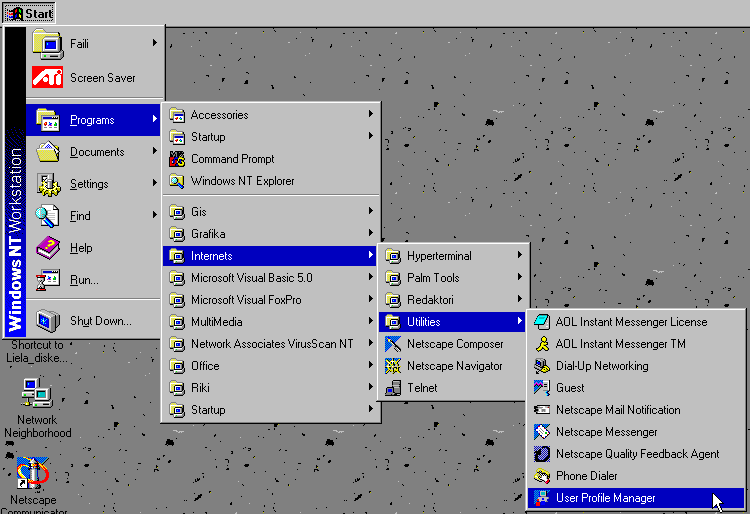The width and height of the screenshot is (750, 514).
Task: Expand the Accessories submenu arrow
Action: tap(371, 114)
